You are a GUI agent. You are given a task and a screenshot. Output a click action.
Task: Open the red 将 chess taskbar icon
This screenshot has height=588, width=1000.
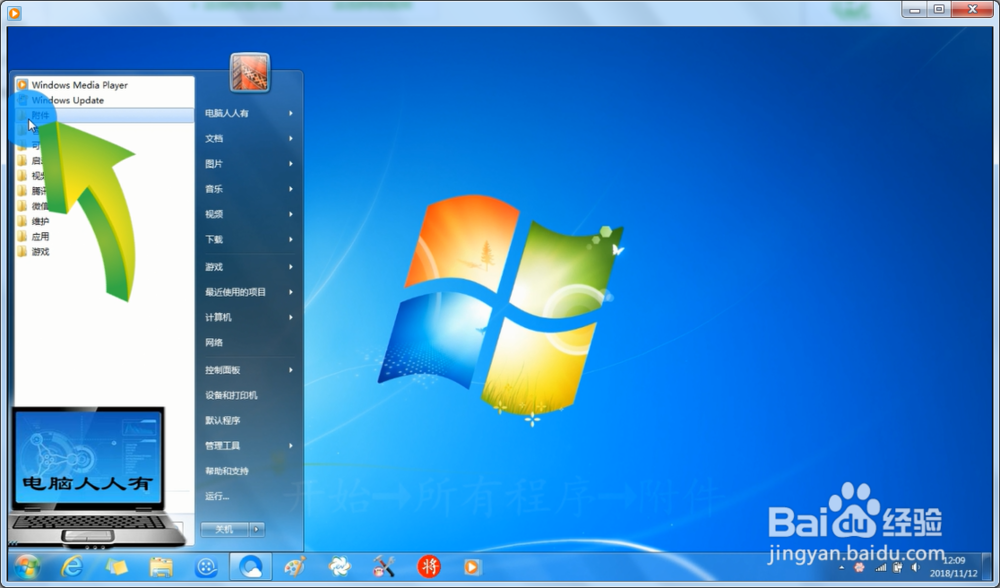pyautogui.click(x=429, y=567)
